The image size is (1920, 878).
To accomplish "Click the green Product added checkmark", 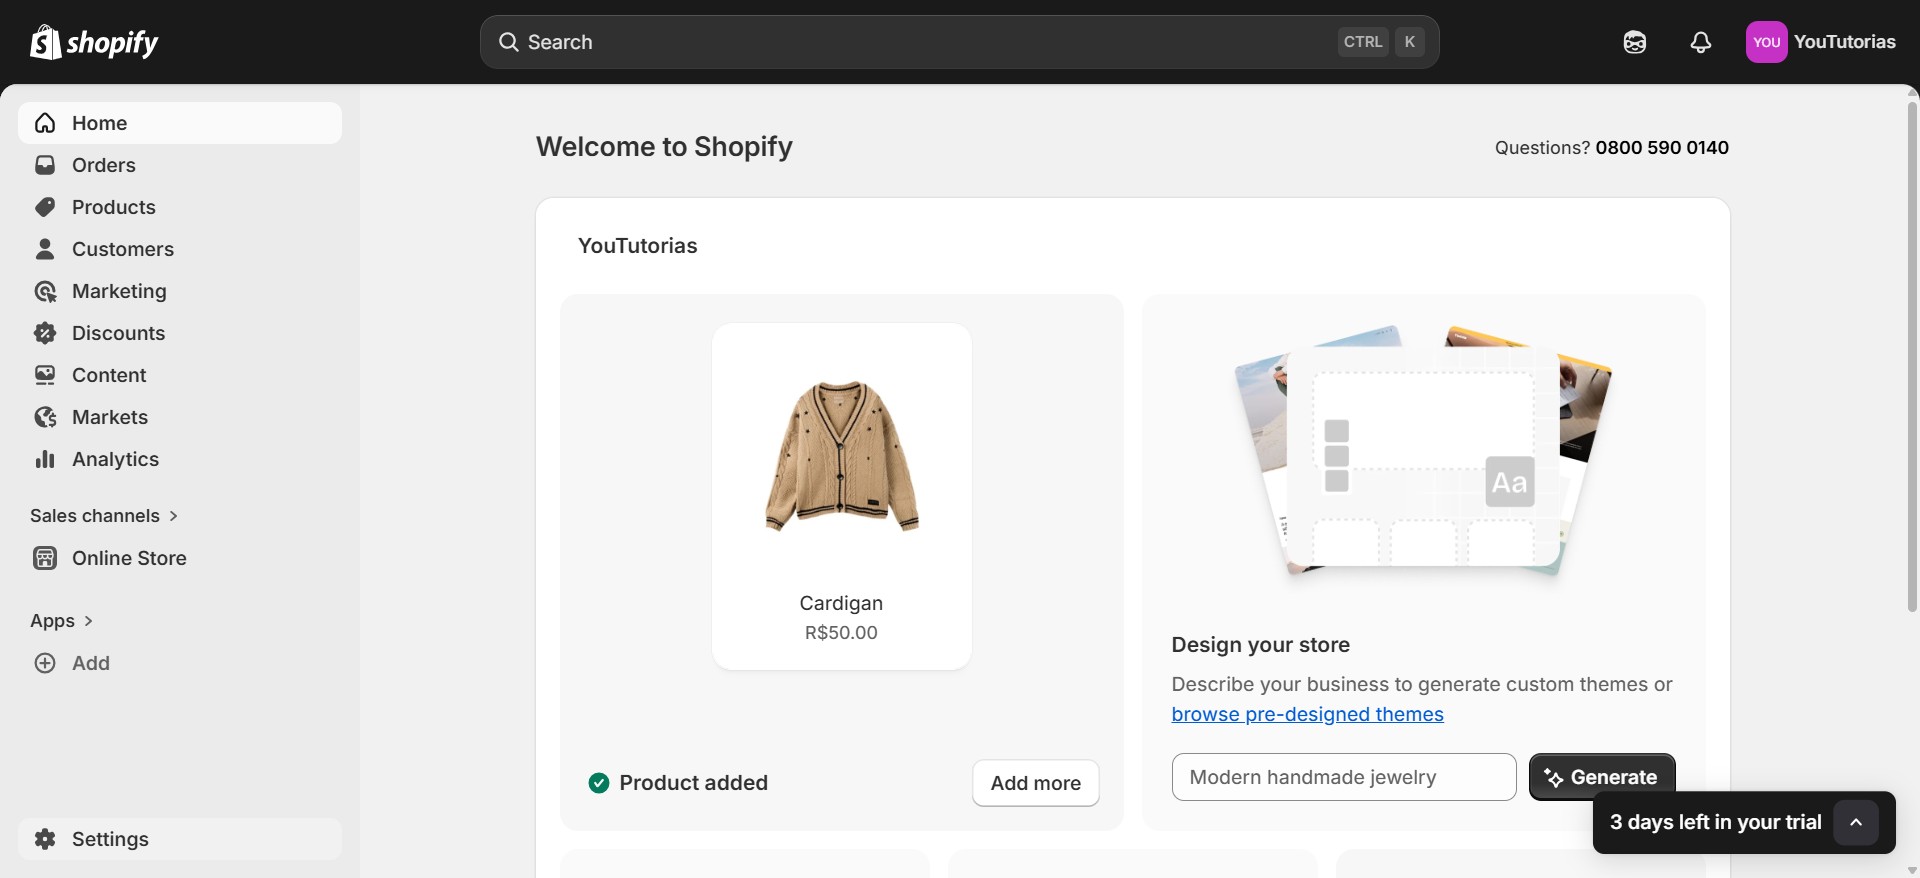I will tap(599, 783).
